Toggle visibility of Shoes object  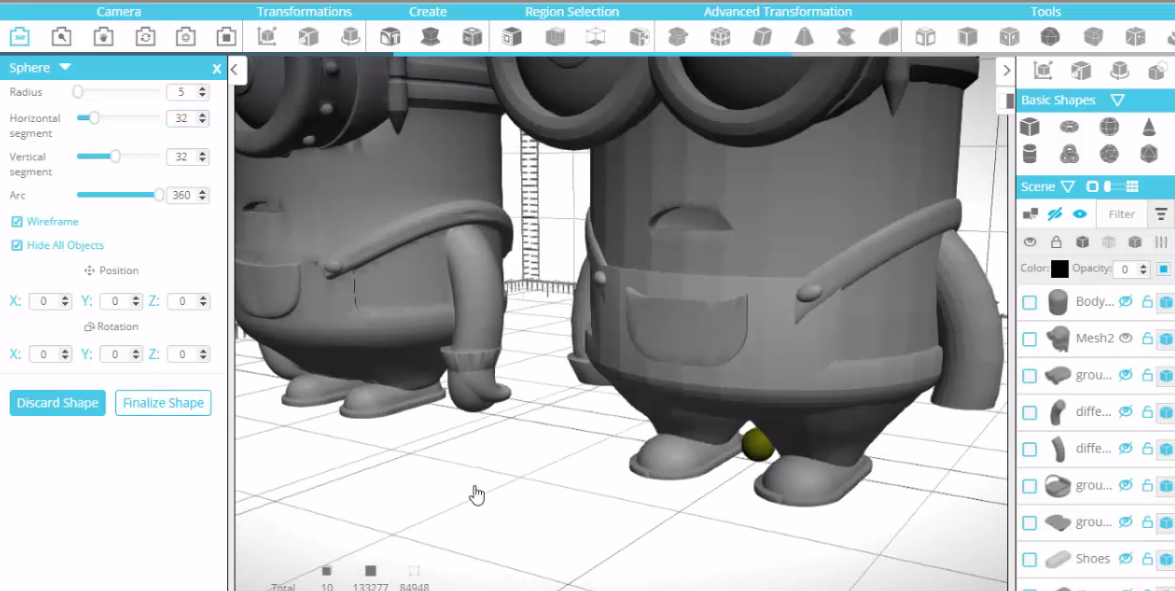point(1125,558)
